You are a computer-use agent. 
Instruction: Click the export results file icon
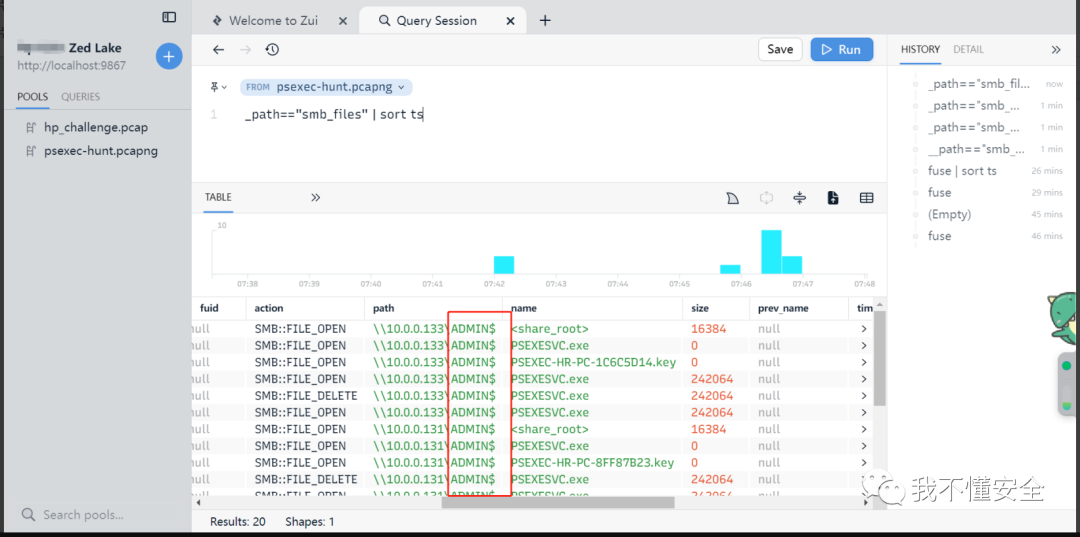coord(833,198)
